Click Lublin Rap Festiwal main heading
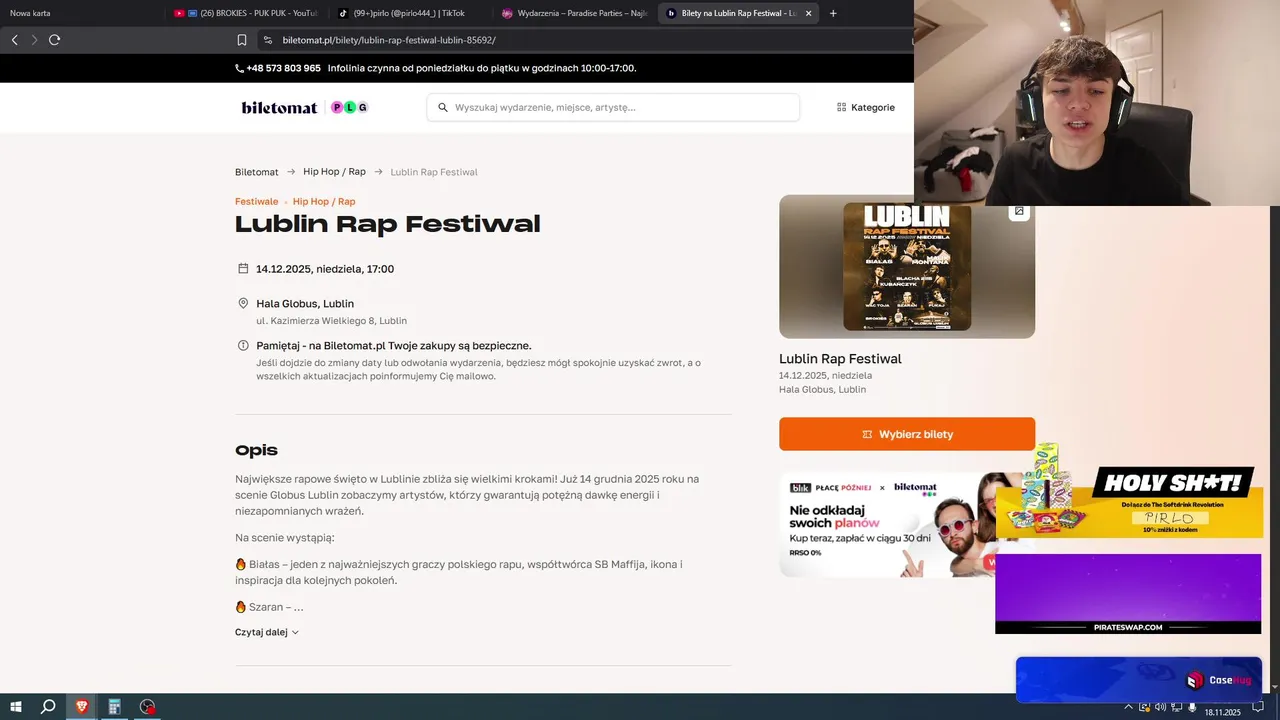 (x=387, y=224)
